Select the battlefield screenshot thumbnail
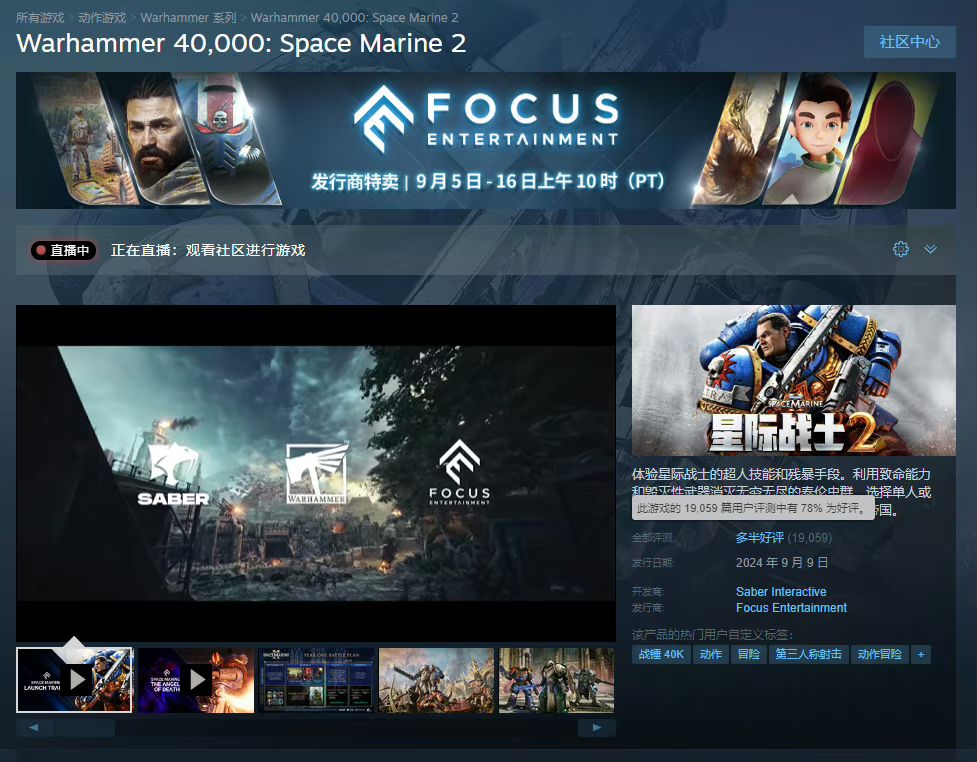 tap(436, 680)
